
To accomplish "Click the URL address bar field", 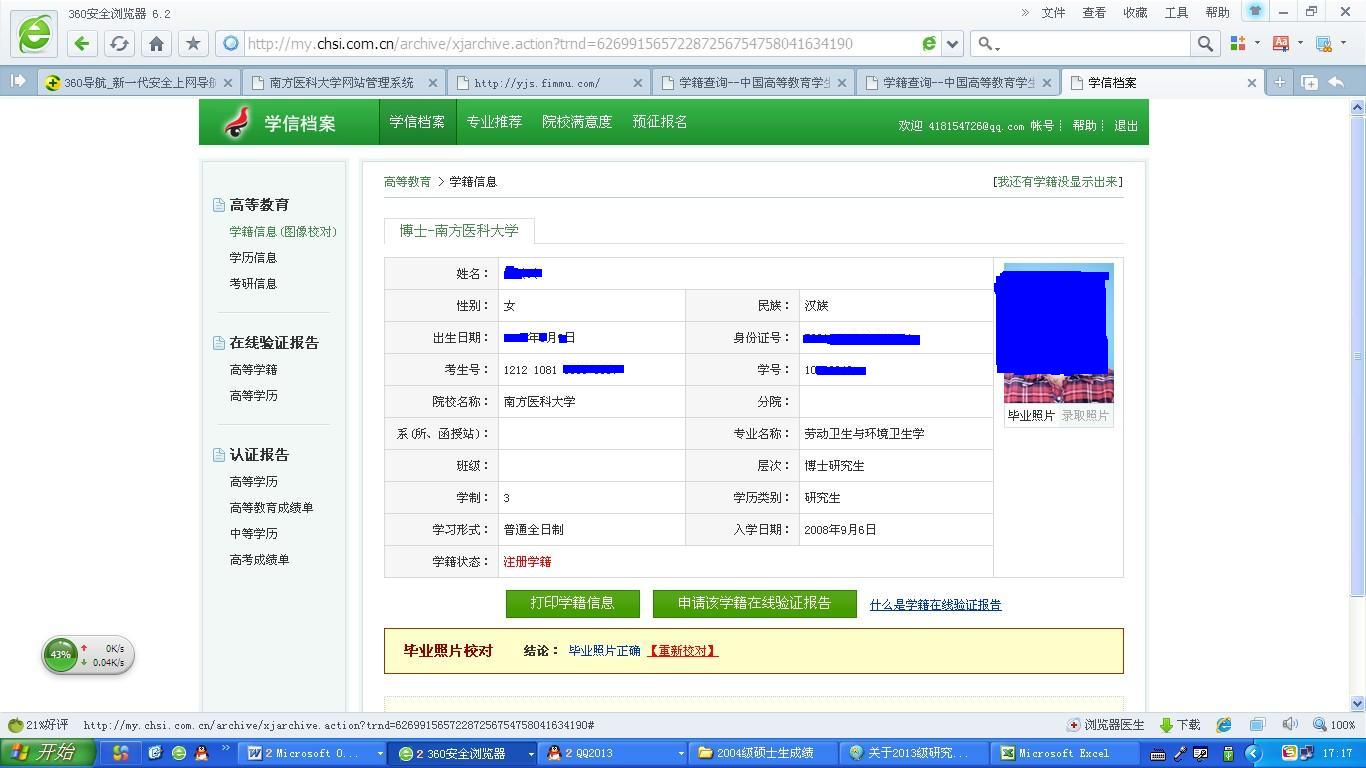I will pos(580,44).
